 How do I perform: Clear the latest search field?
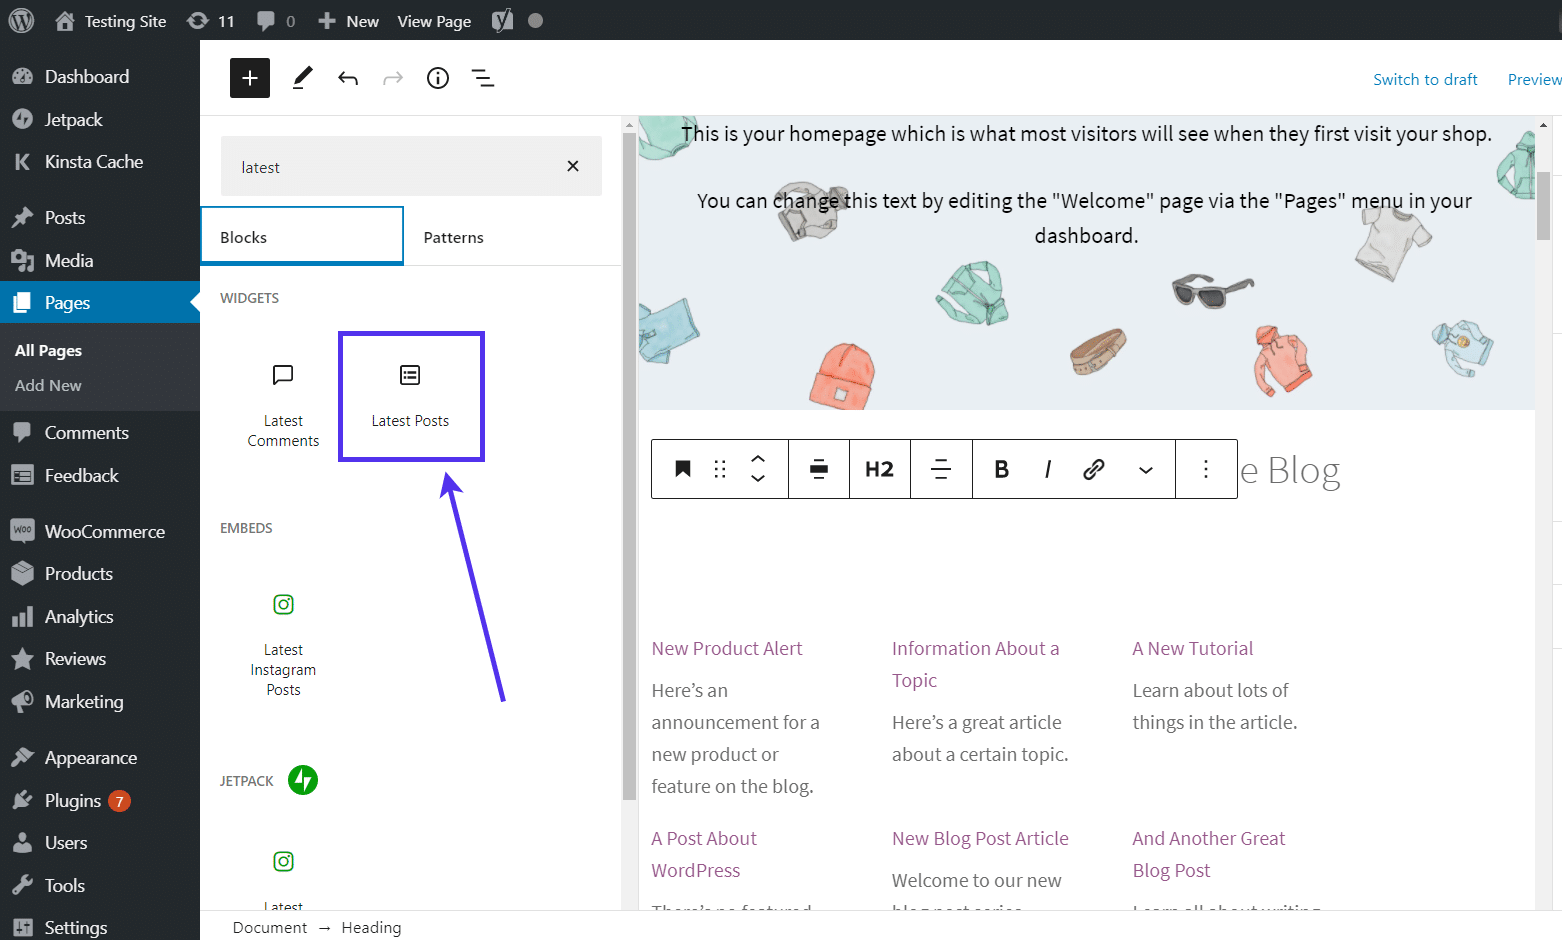pyautogui.click(x=573, y=166)
